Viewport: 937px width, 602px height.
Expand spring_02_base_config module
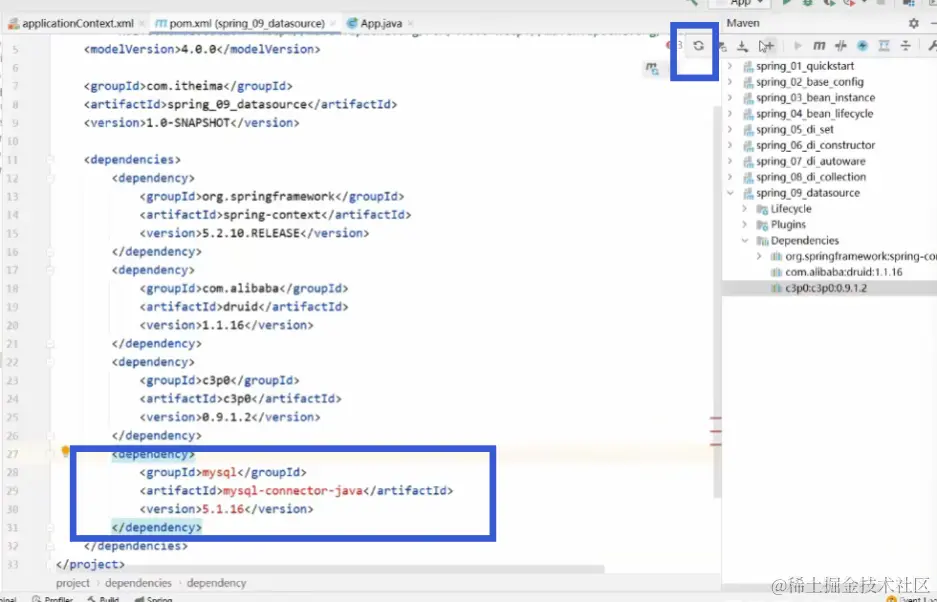(x=730, y=82)
